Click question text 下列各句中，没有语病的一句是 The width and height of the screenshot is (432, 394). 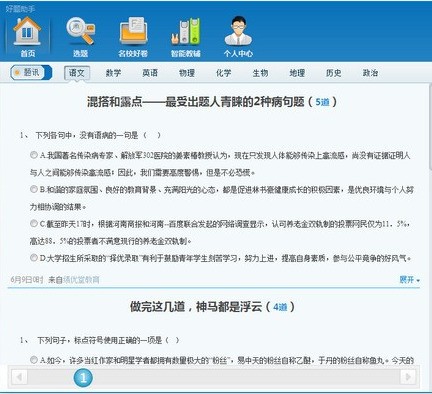pyautogui.click(x=86, y=135)
